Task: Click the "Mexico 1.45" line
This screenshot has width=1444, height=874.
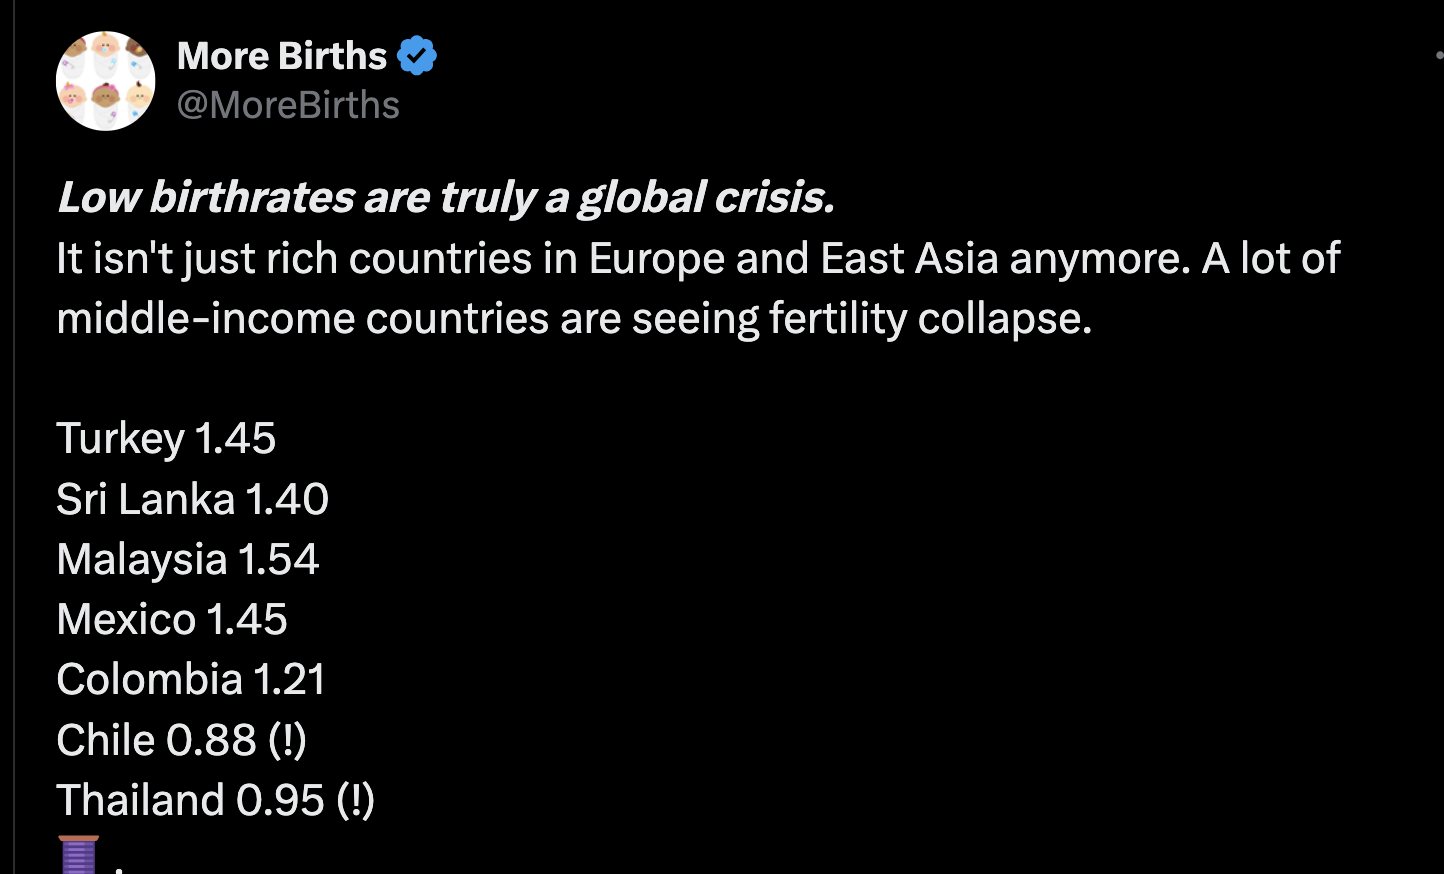Action: [172, 619]
